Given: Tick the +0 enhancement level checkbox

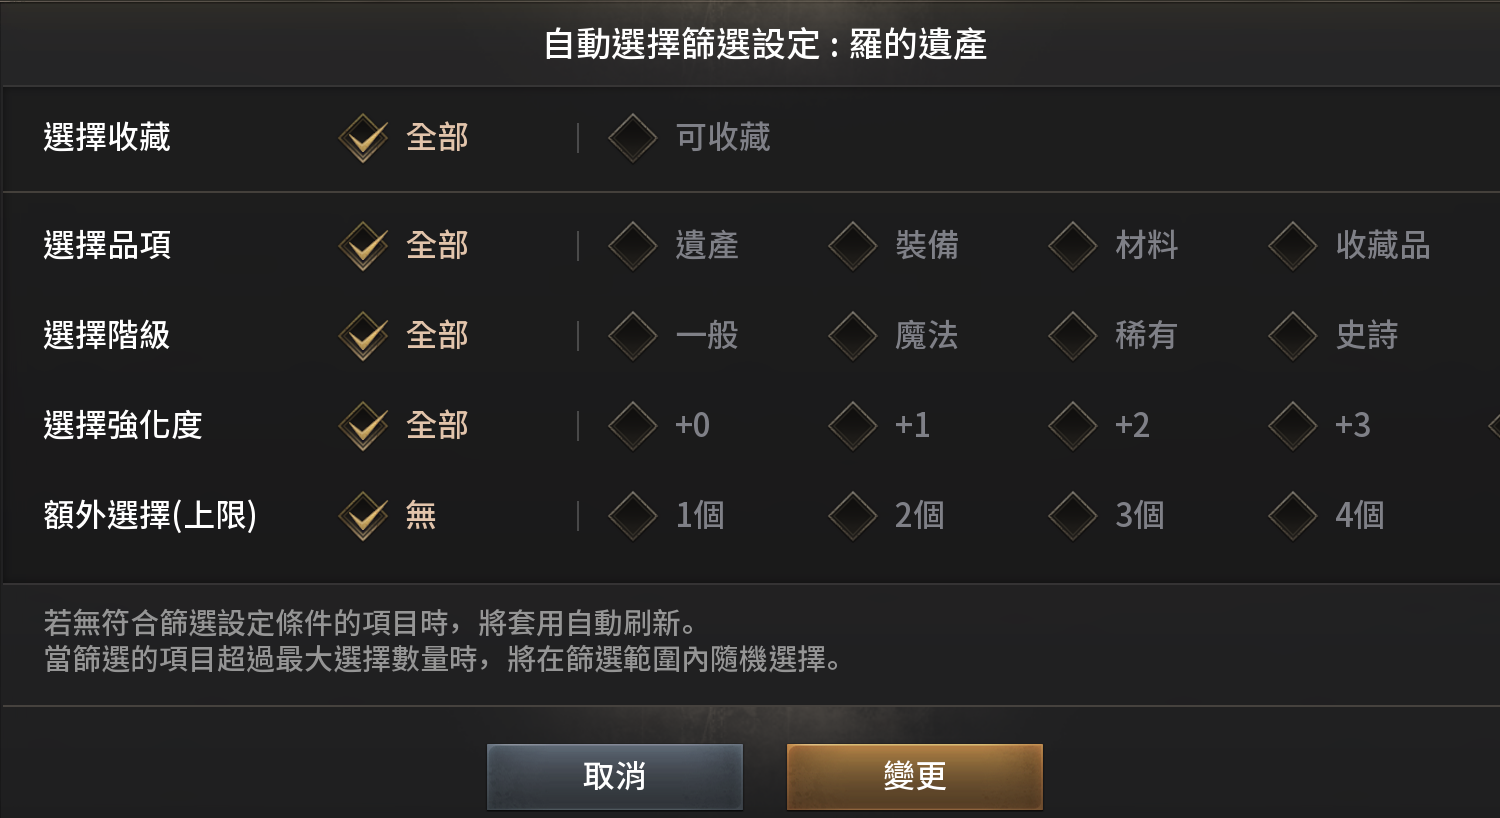Looking at the screenshot, I should (x=633, y=426).
